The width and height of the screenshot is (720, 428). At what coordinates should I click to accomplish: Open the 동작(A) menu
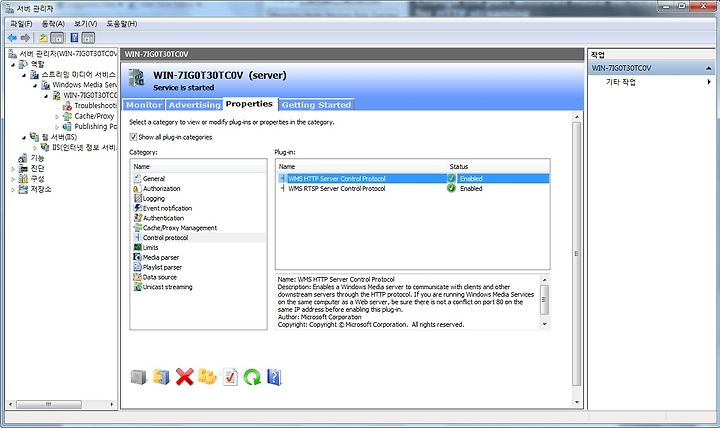(53, 23)
